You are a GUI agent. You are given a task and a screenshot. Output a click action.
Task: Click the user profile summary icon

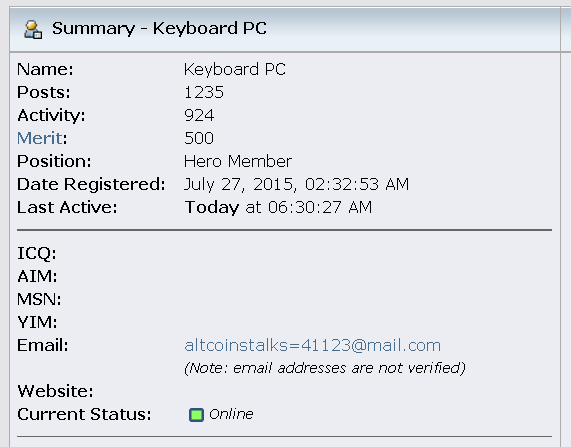(33, 29)
